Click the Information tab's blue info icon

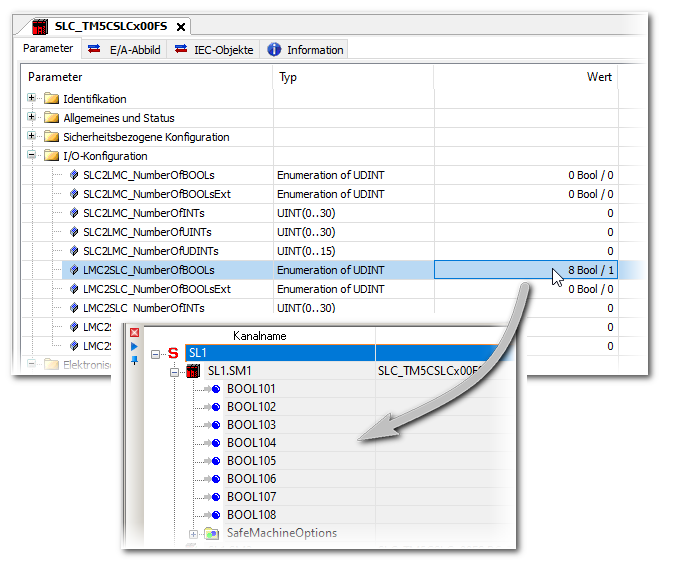274,50
